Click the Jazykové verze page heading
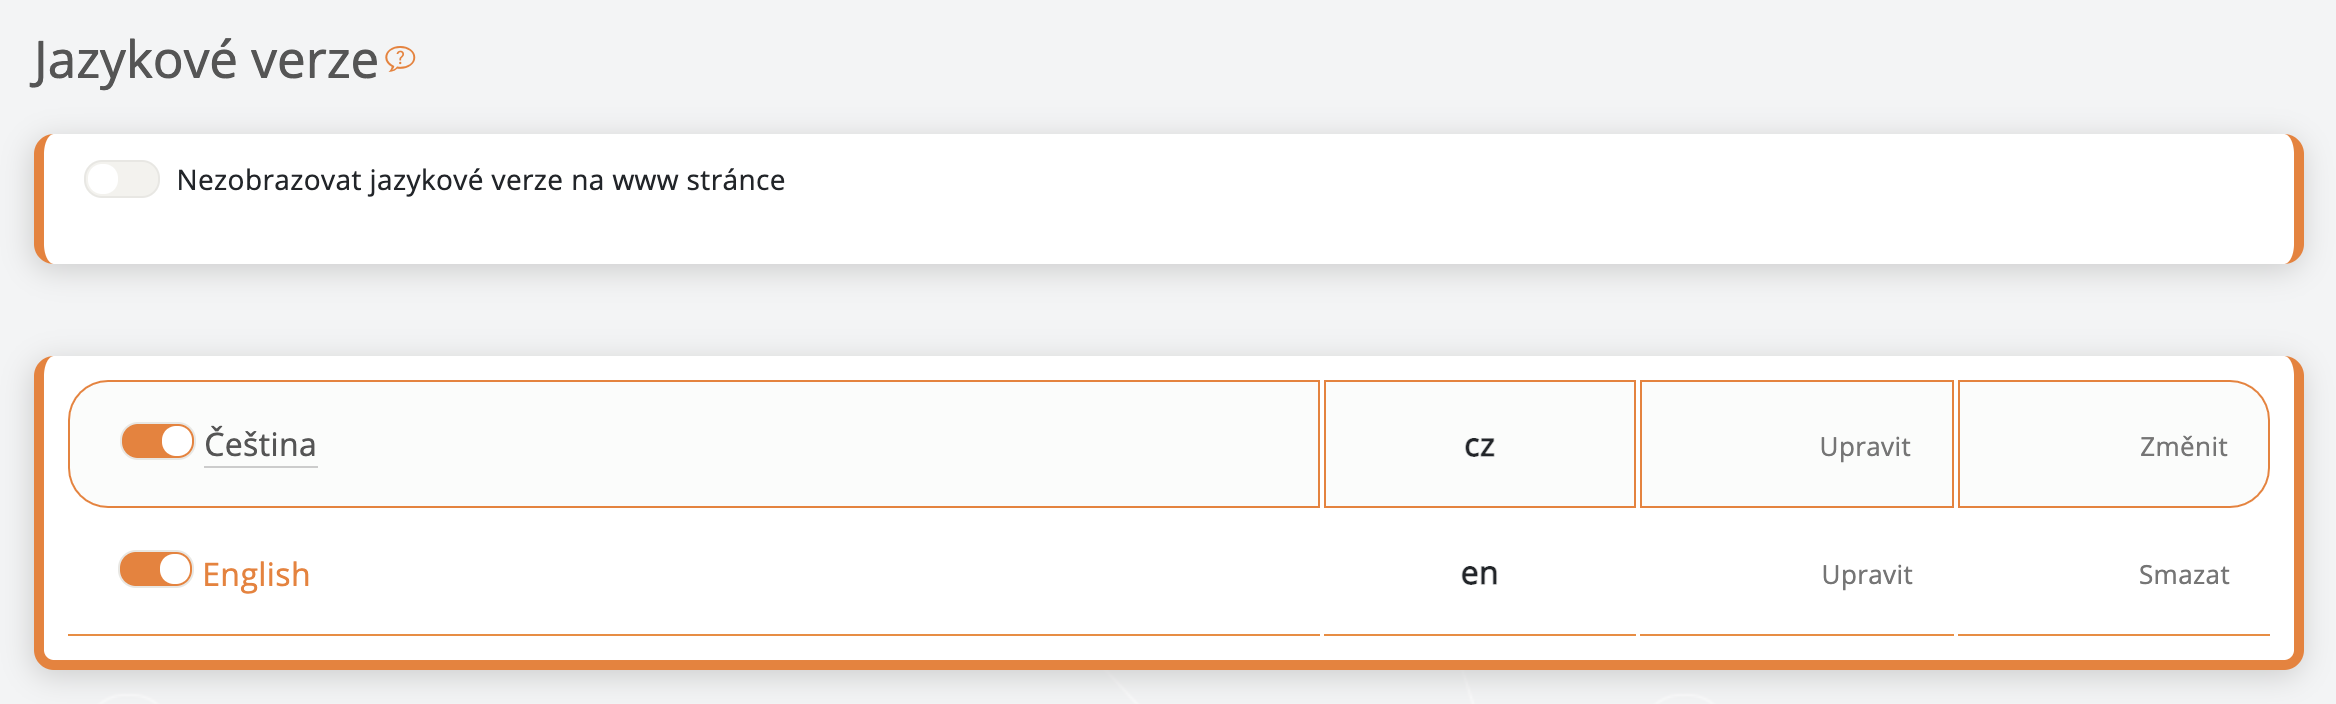Viewport: 2336px width, 704px height. (206, 60)
